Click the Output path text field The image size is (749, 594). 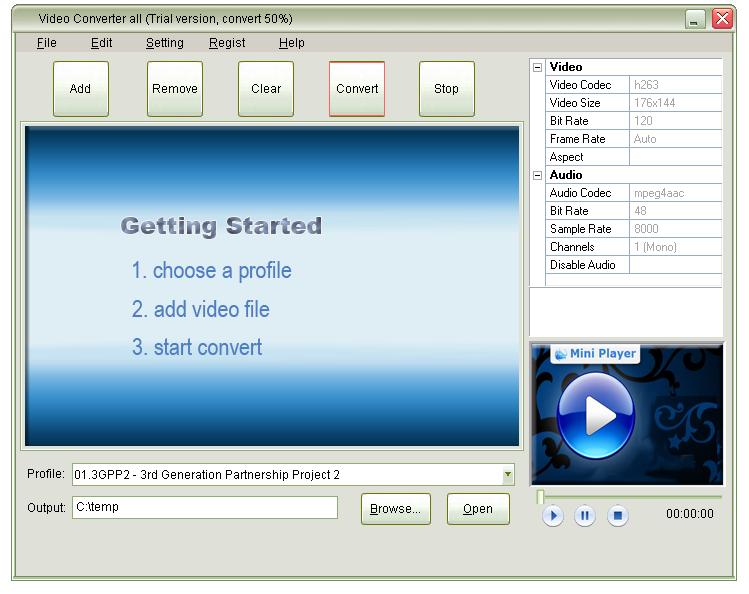pos(205,508)
